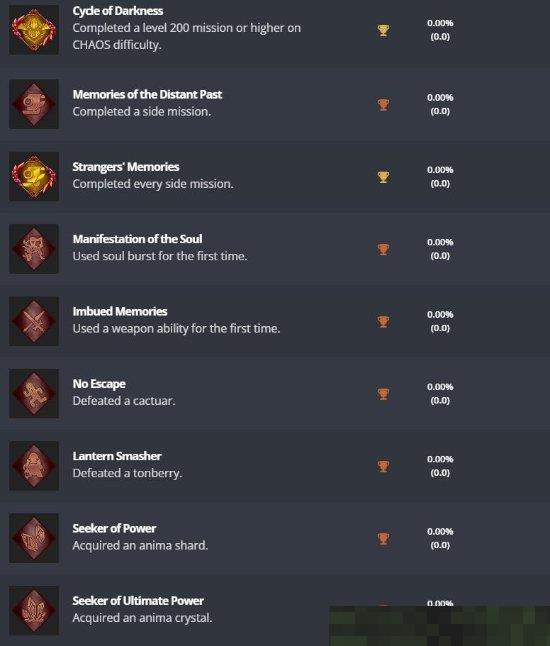The height and width of the screenshot is (646, 550).
Task: Open the No Escape achievement title
Action: pos(99,384)
